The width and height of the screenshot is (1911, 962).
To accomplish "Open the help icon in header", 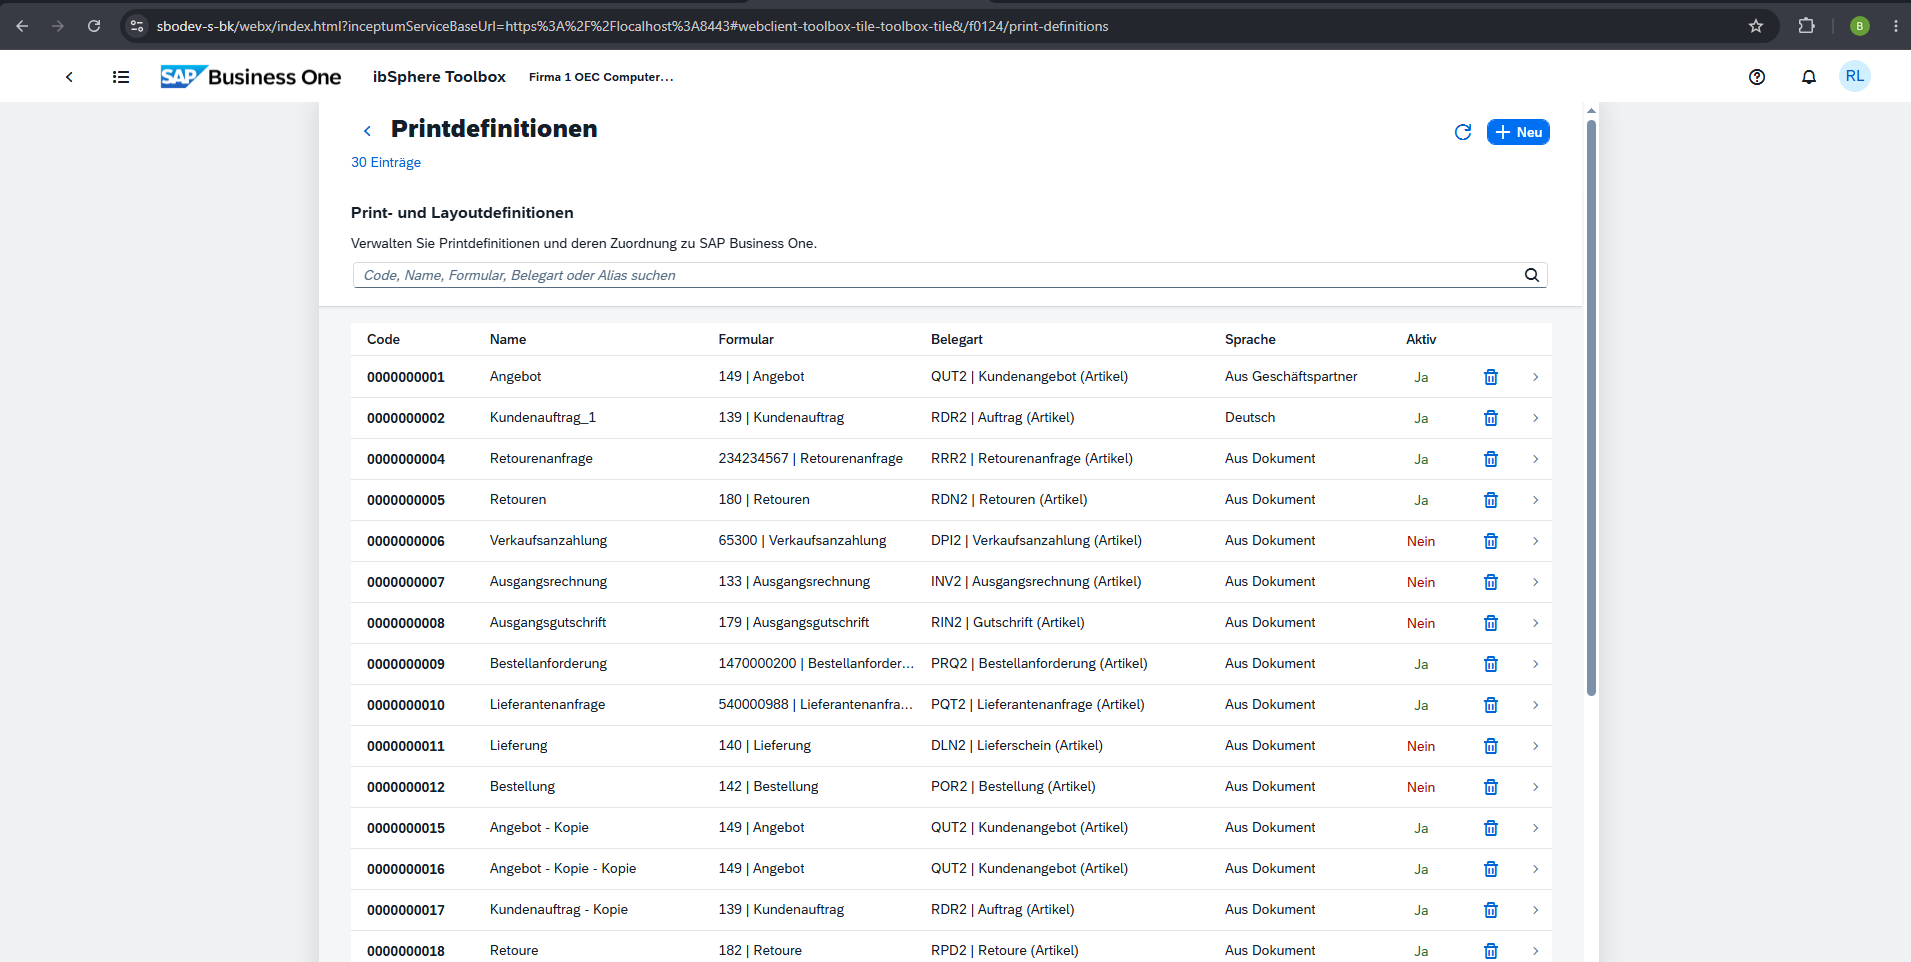I will (x=1756, y=77).
